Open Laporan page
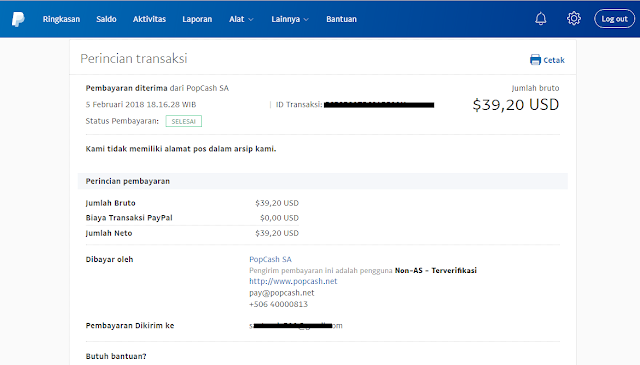The height and width of the screenshot is (365, 640). coord(197,19)
